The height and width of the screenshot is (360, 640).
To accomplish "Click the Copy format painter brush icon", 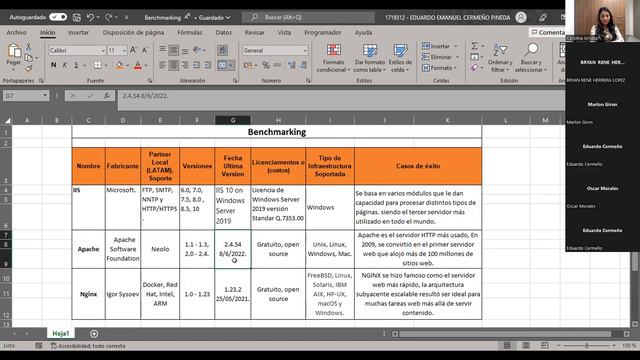I will (x=29, y=68).
